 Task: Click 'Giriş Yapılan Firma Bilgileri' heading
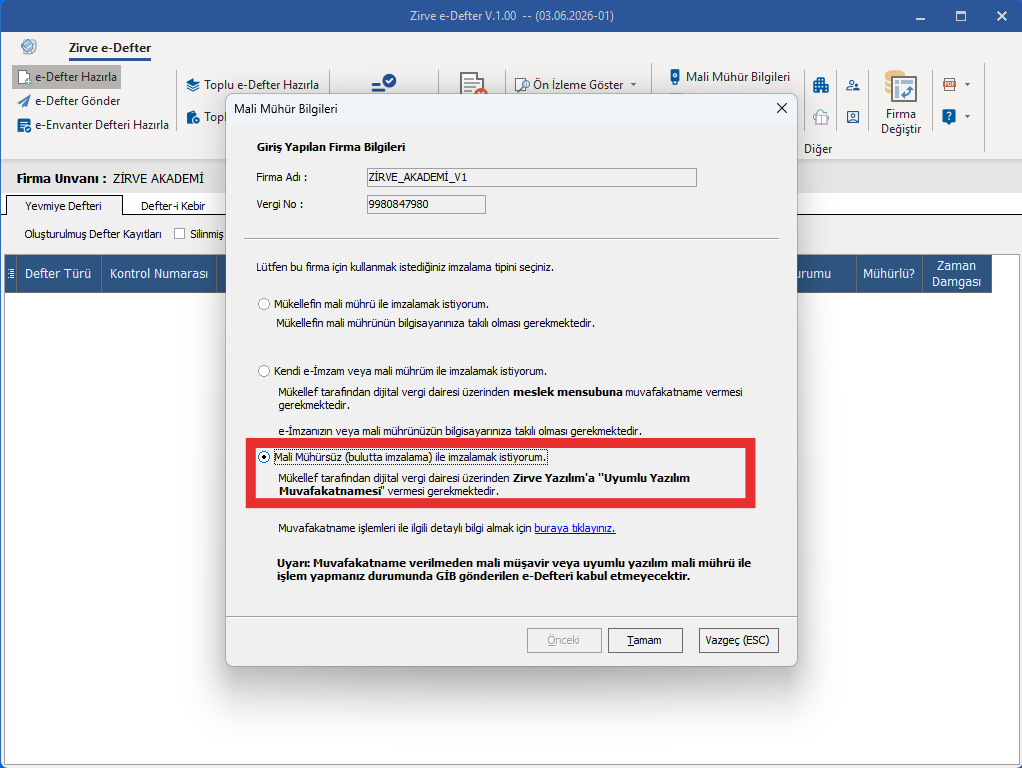coord(331,147)
